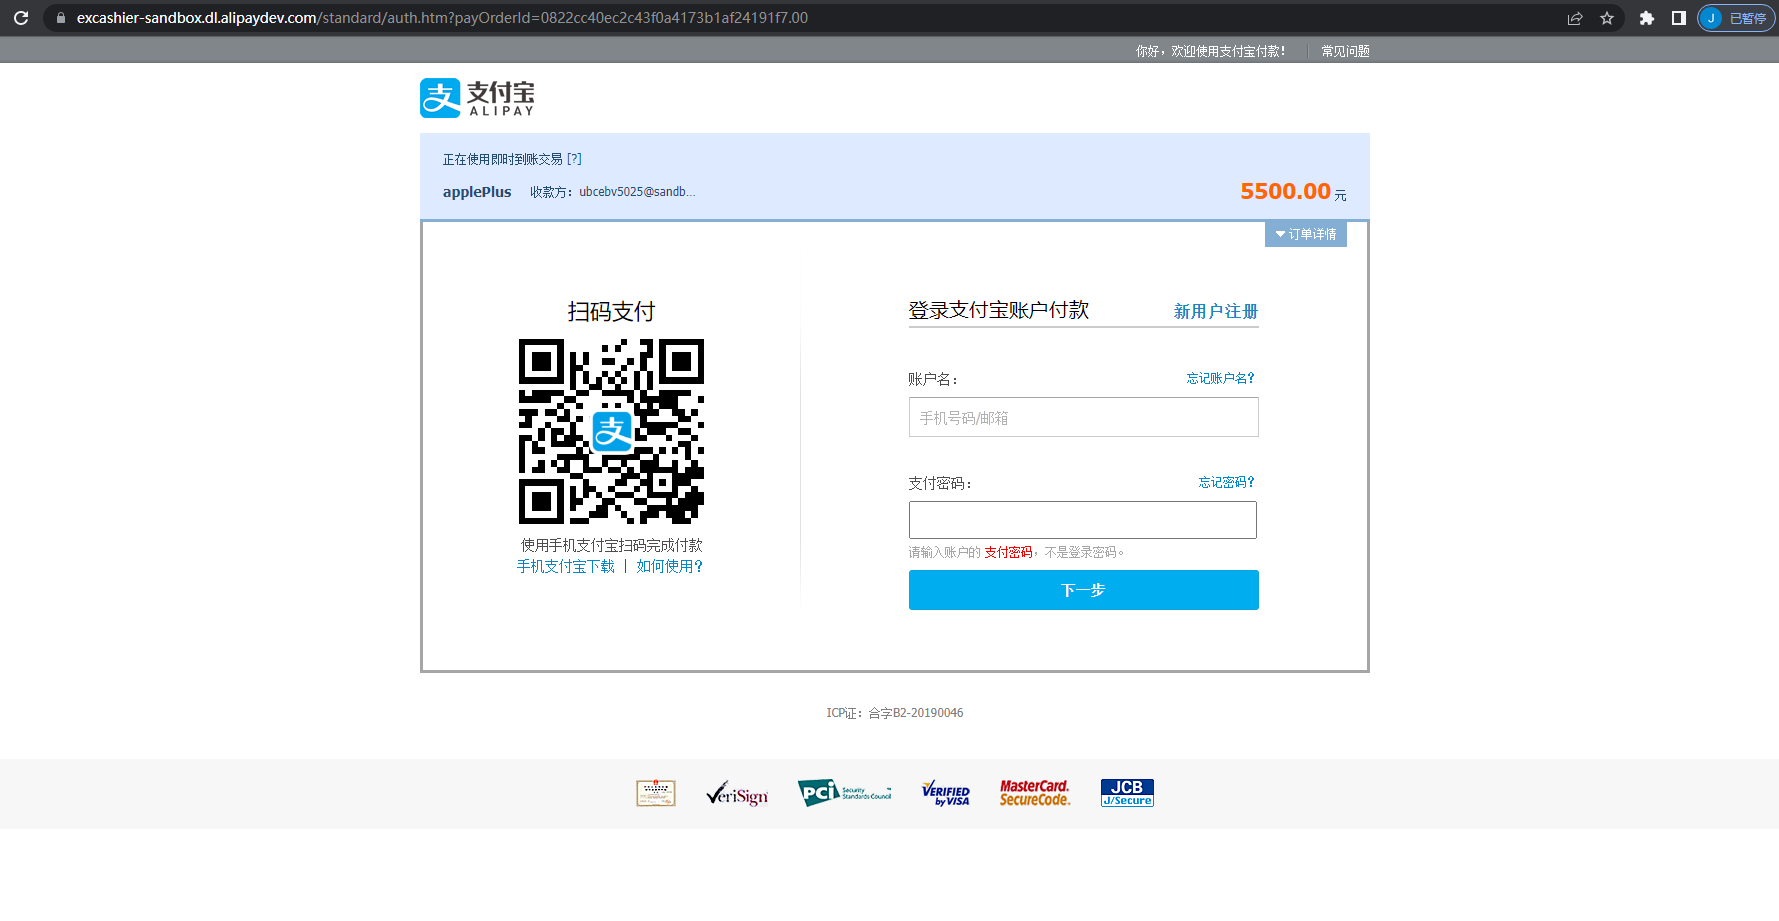Viewport: 1779px width, 921px height.
Task: Click the 忘记密码? link
Action: pyautogui.click(x=1226, y=482)
